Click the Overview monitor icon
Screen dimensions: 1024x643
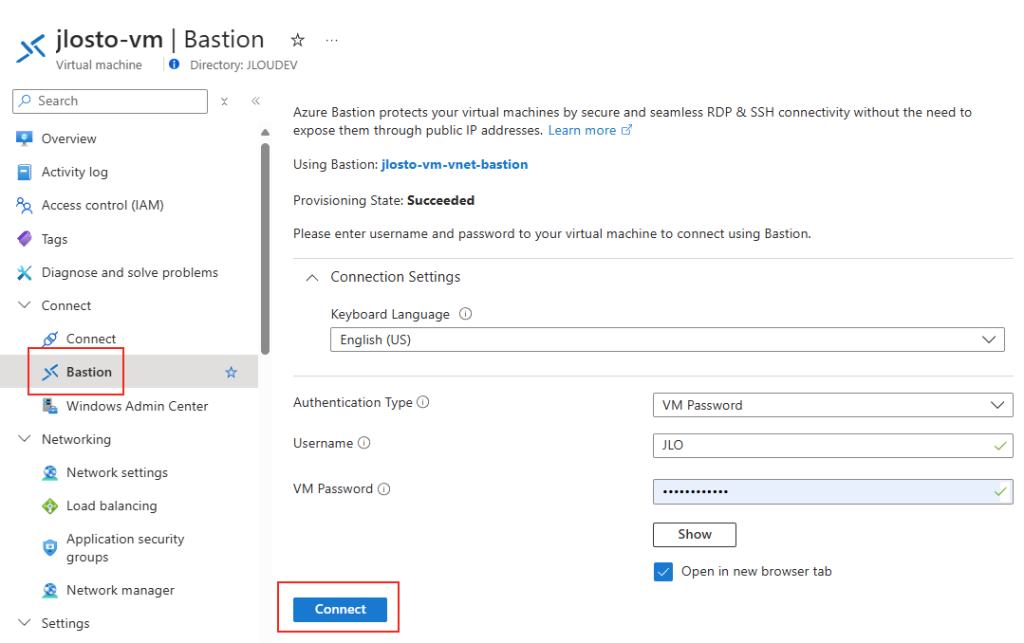(24, 138)
